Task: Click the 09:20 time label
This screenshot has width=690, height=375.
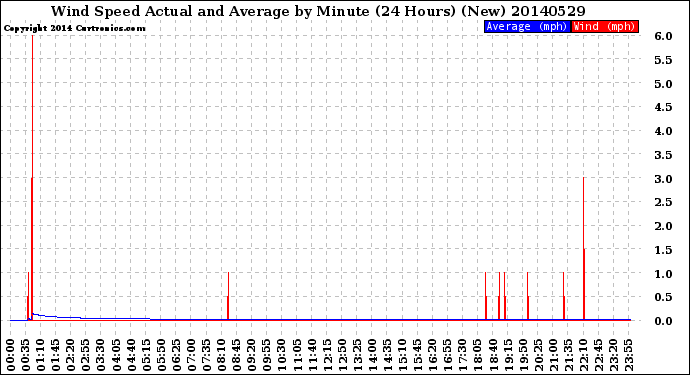Action: (252, 355)
